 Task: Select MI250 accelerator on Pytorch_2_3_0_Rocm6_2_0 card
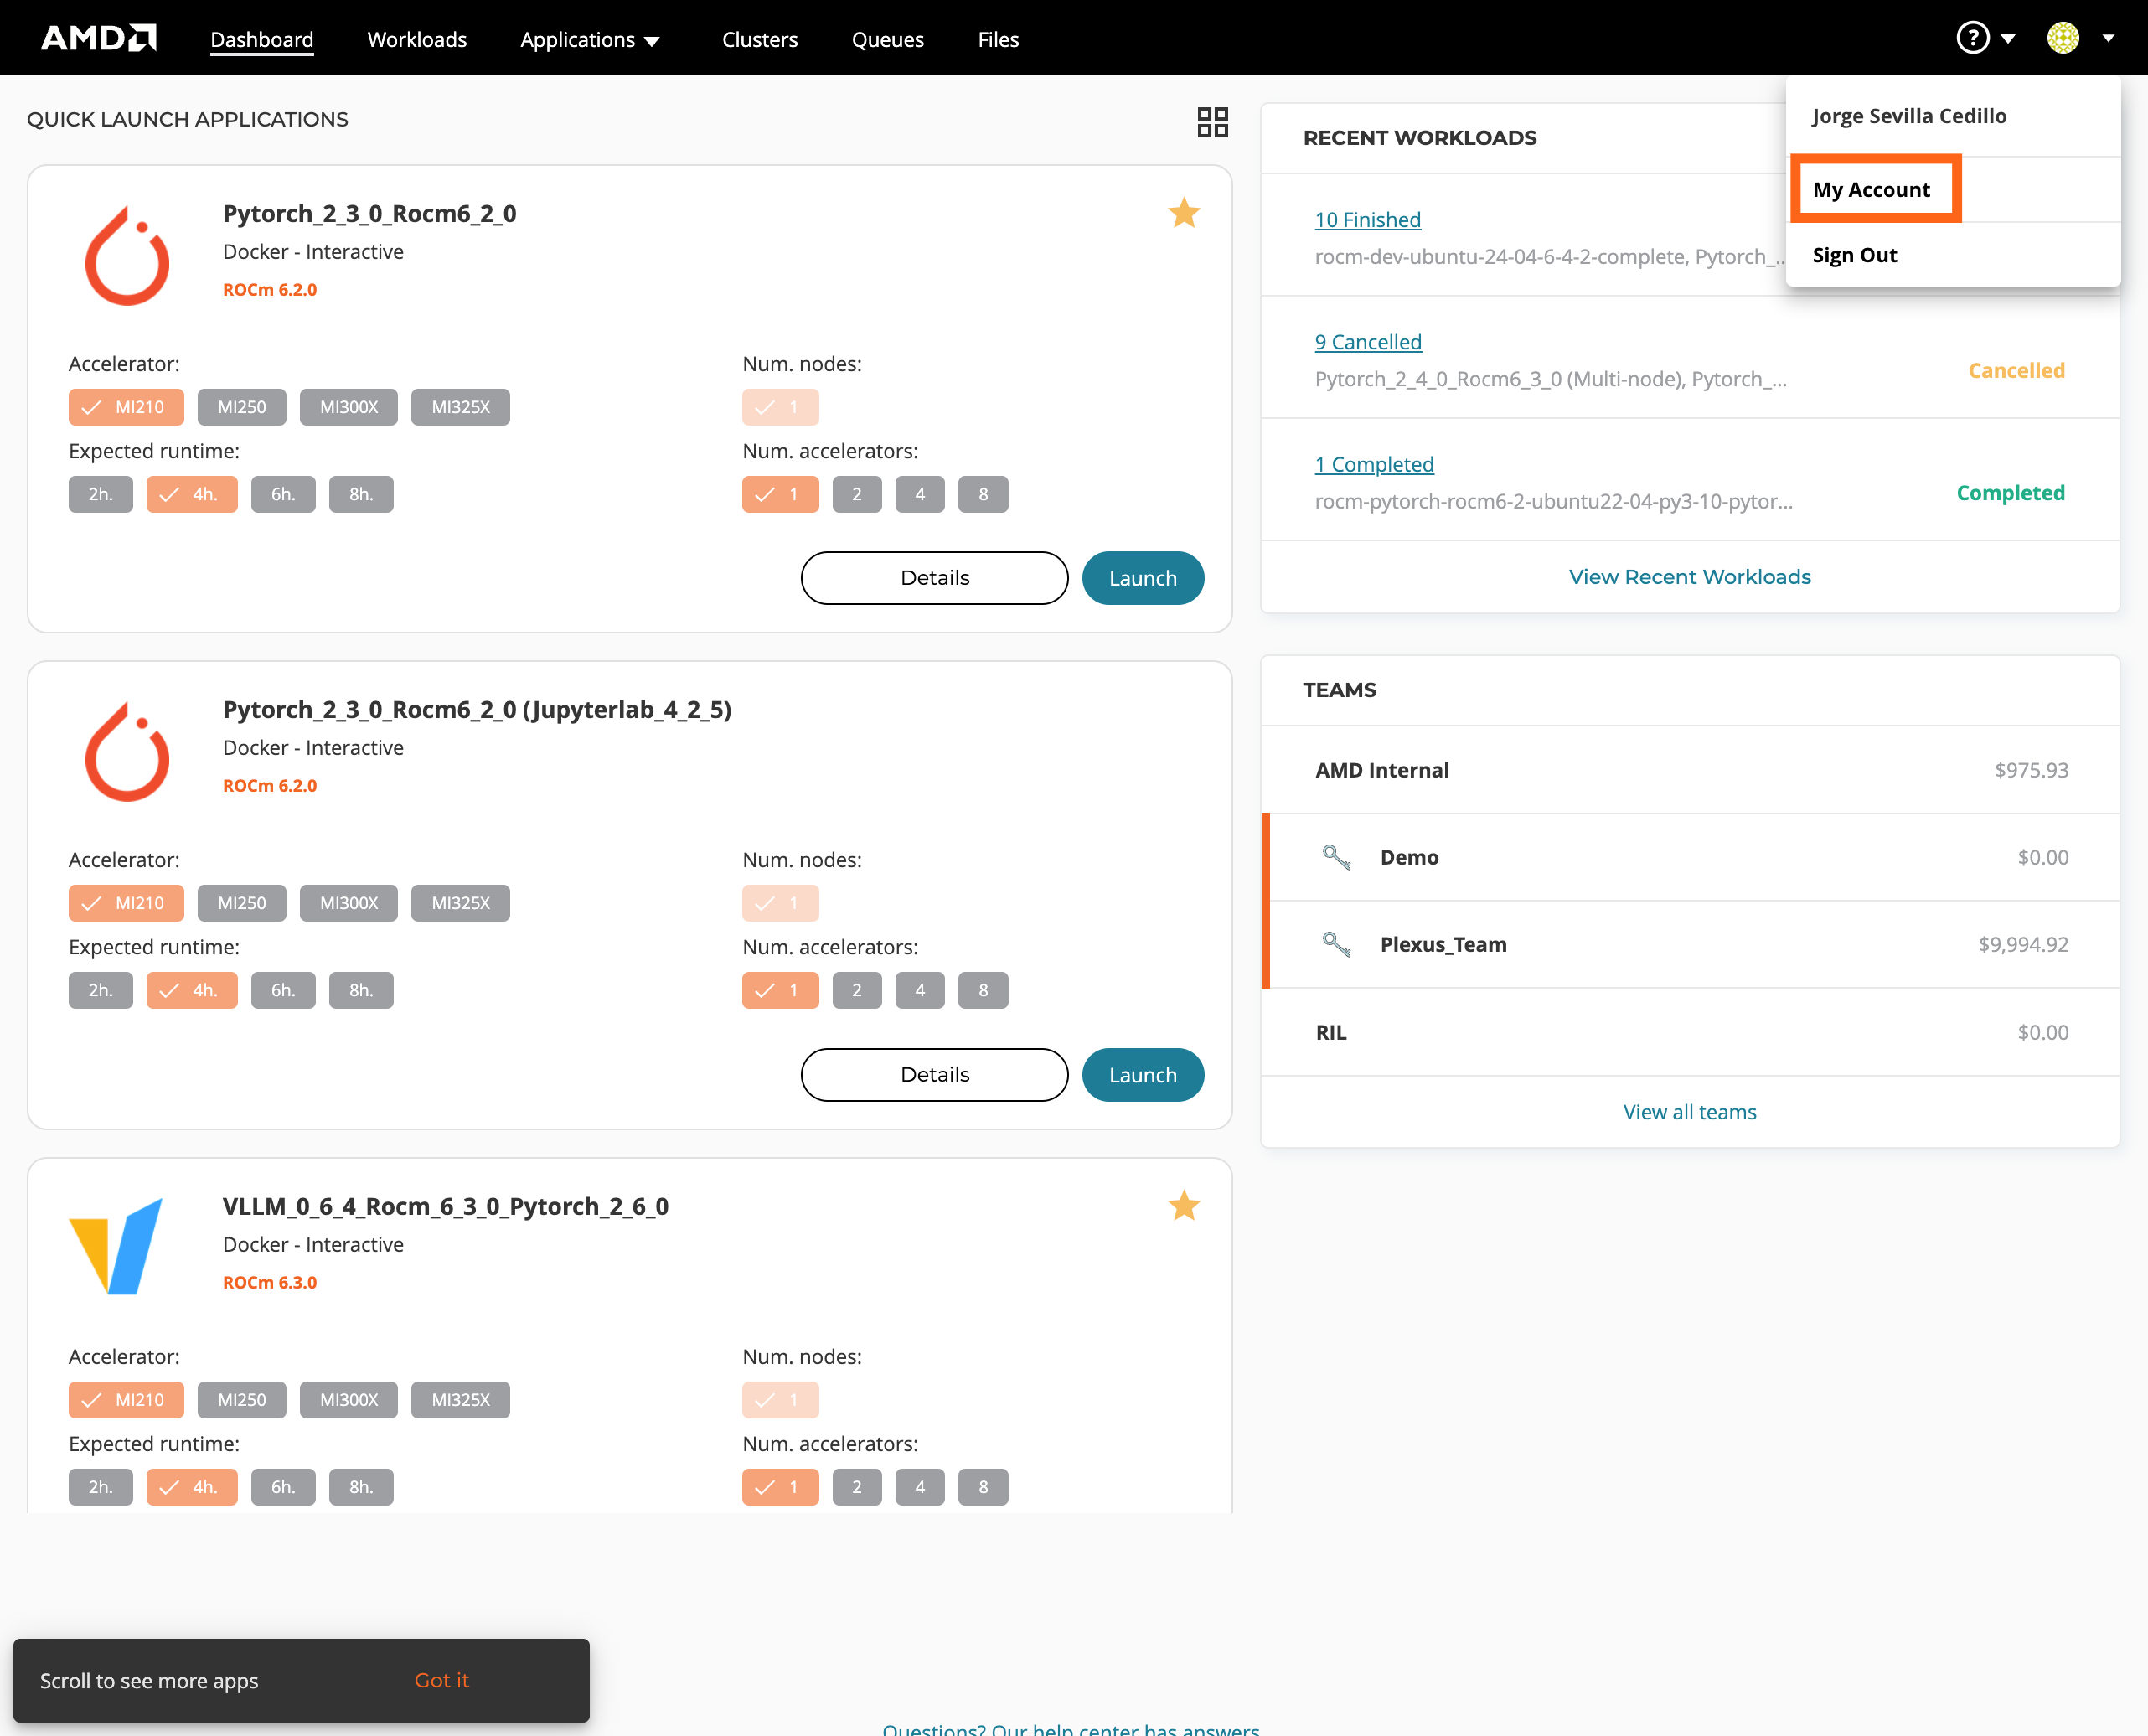coord(242,407)
